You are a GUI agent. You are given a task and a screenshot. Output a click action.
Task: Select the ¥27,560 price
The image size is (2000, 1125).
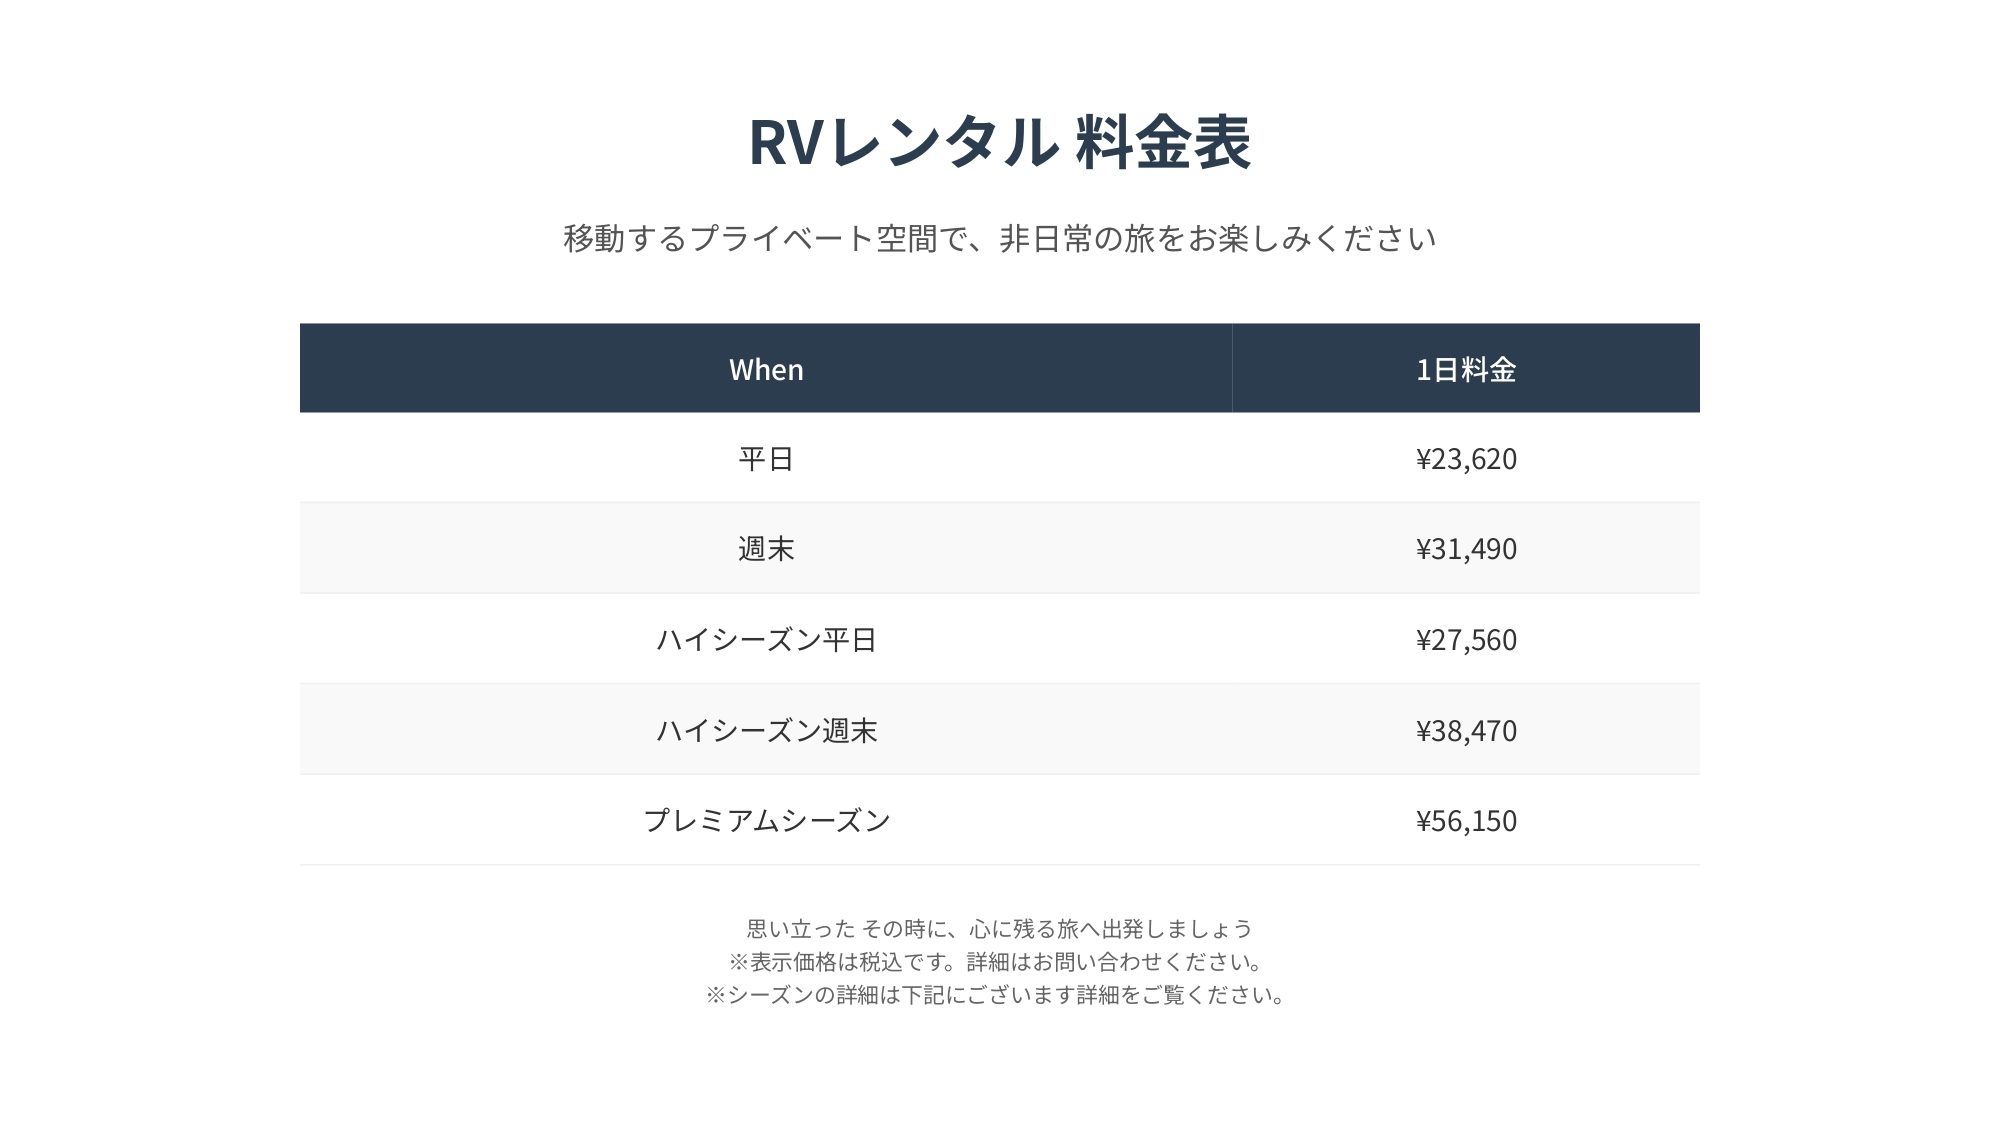pos(1466,639)
